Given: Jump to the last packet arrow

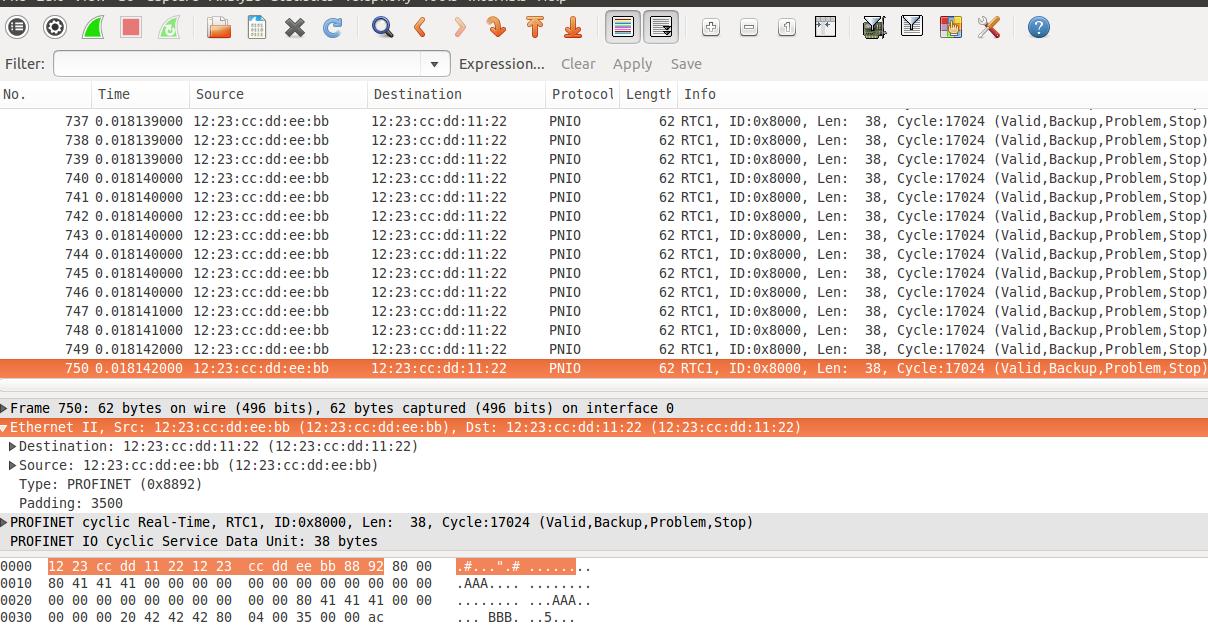Looking at the screenshot, I should (573, 27).
